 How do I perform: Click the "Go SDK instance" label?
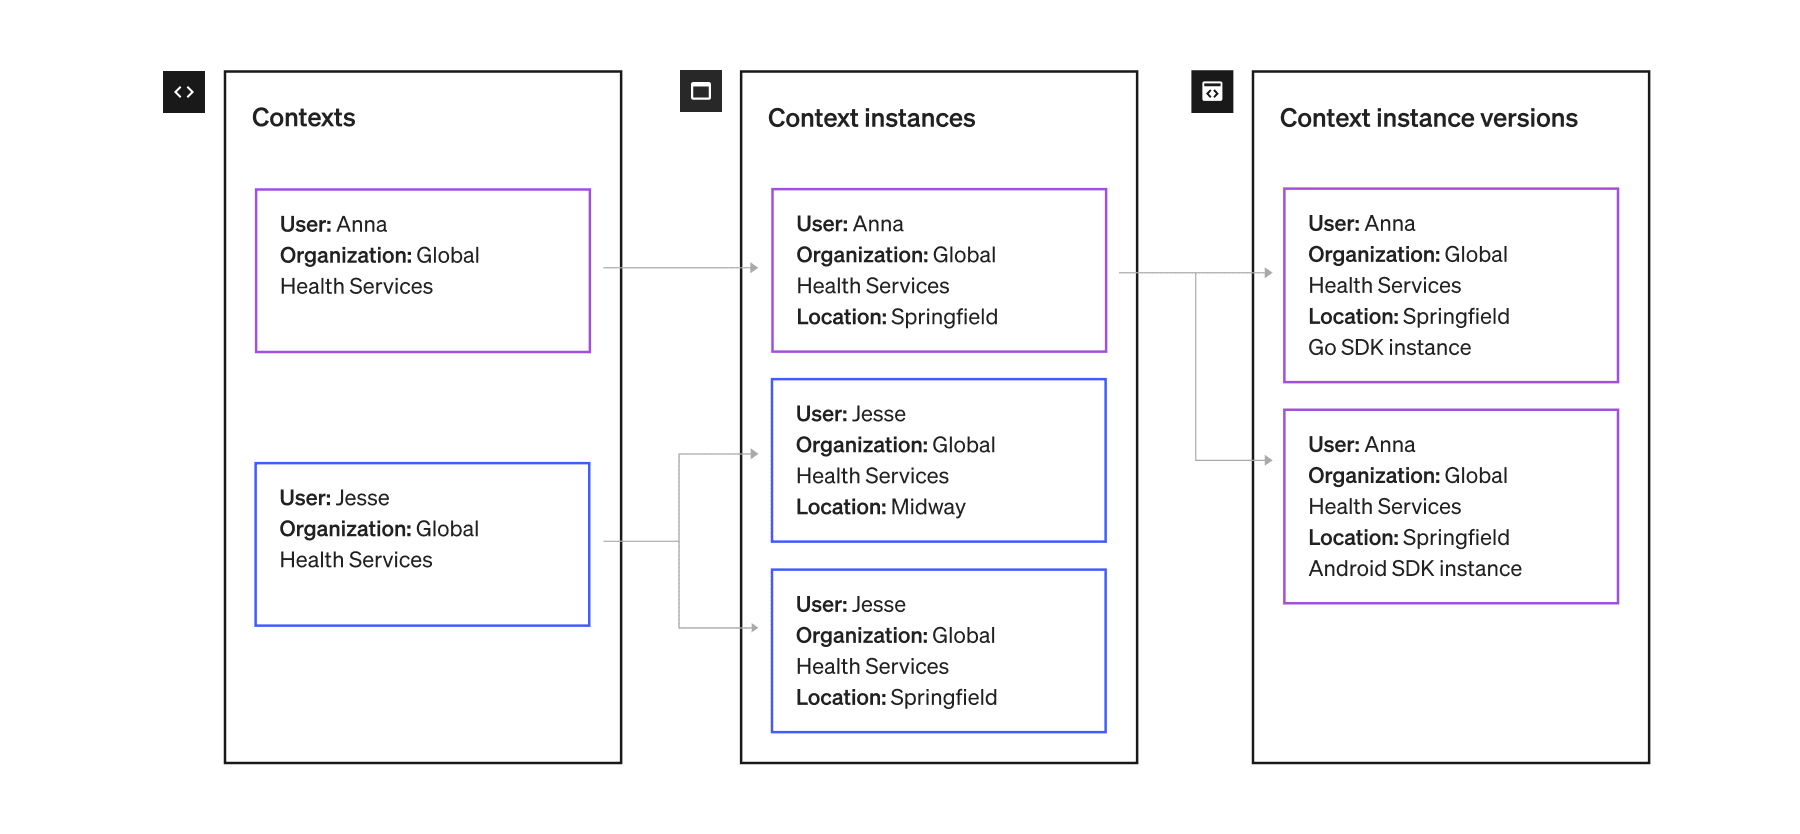pos(1389,348)
